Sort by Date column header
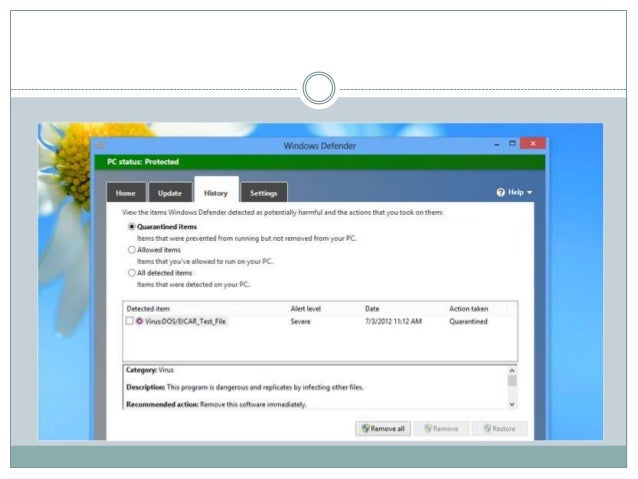This screenshot has width=638, height=479. click(372, 308)
